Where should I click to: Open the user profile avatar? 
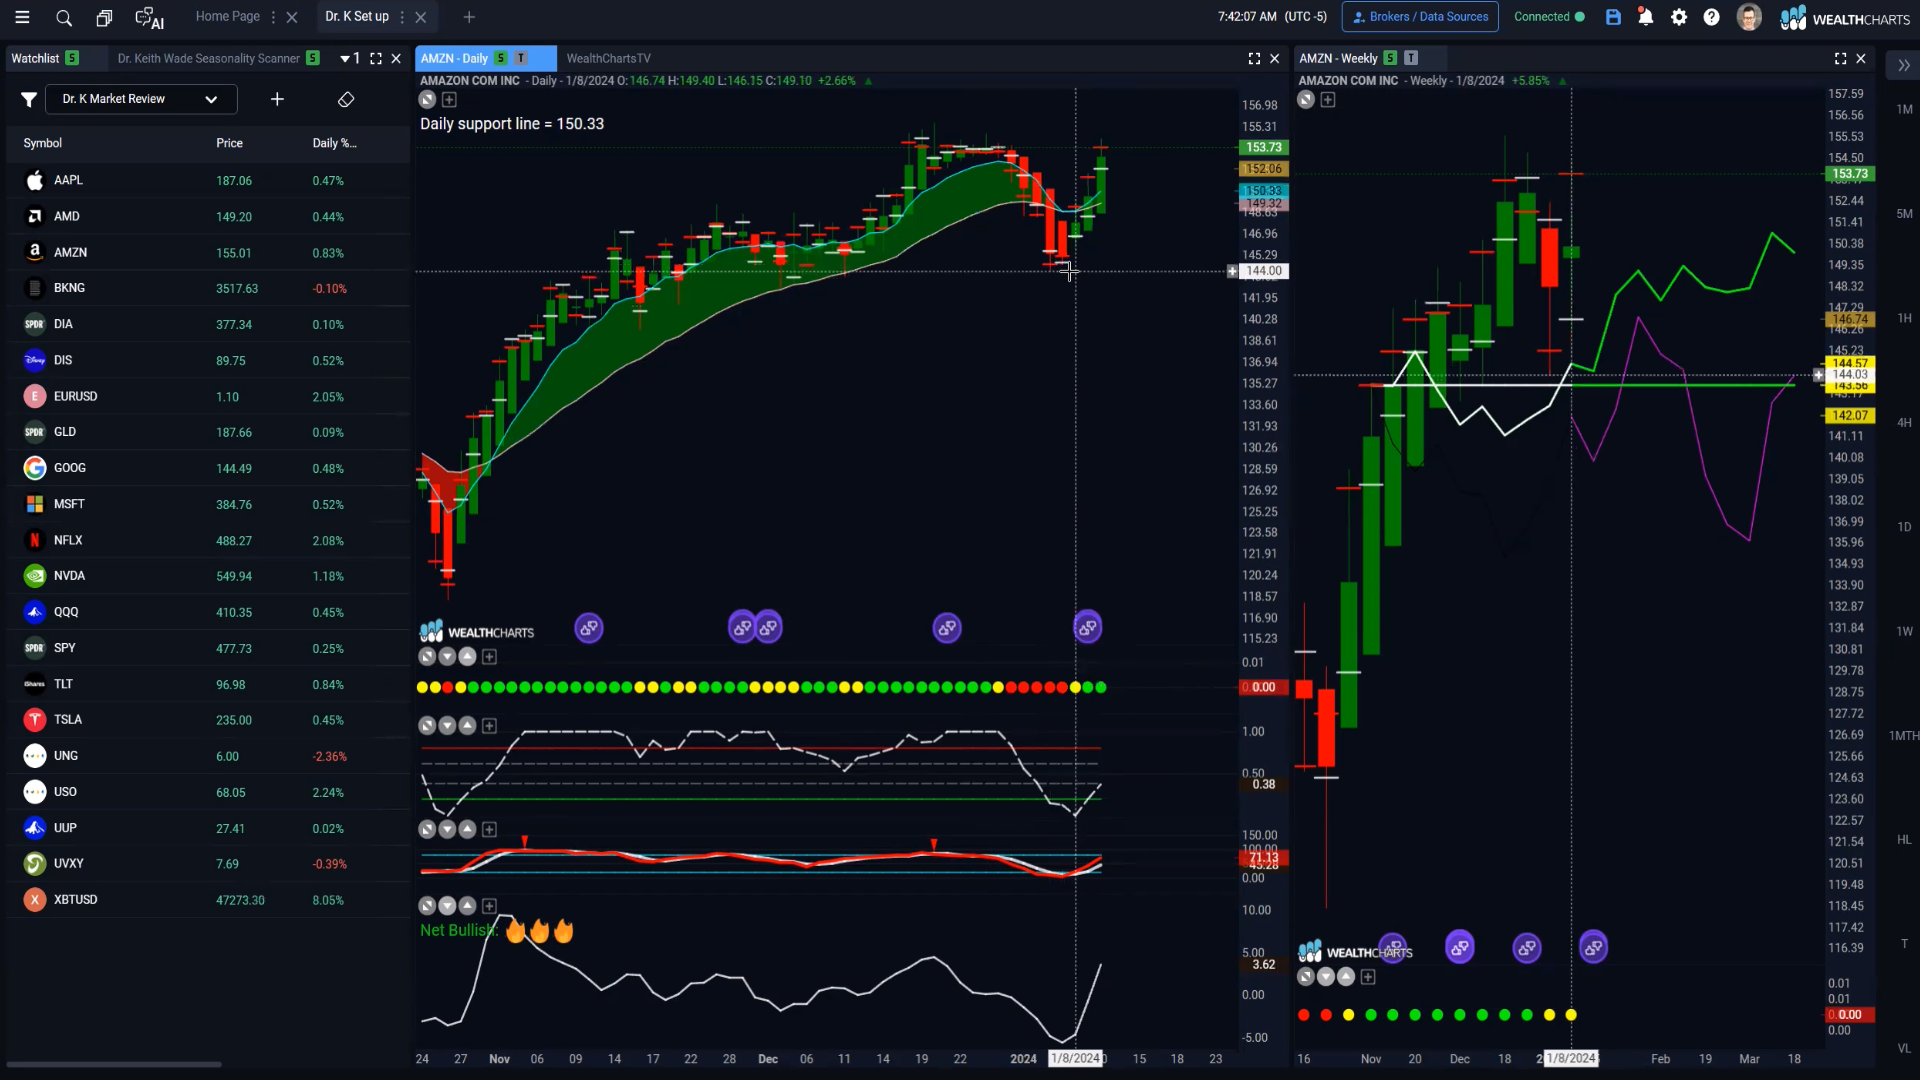(x=1749, y=17)
